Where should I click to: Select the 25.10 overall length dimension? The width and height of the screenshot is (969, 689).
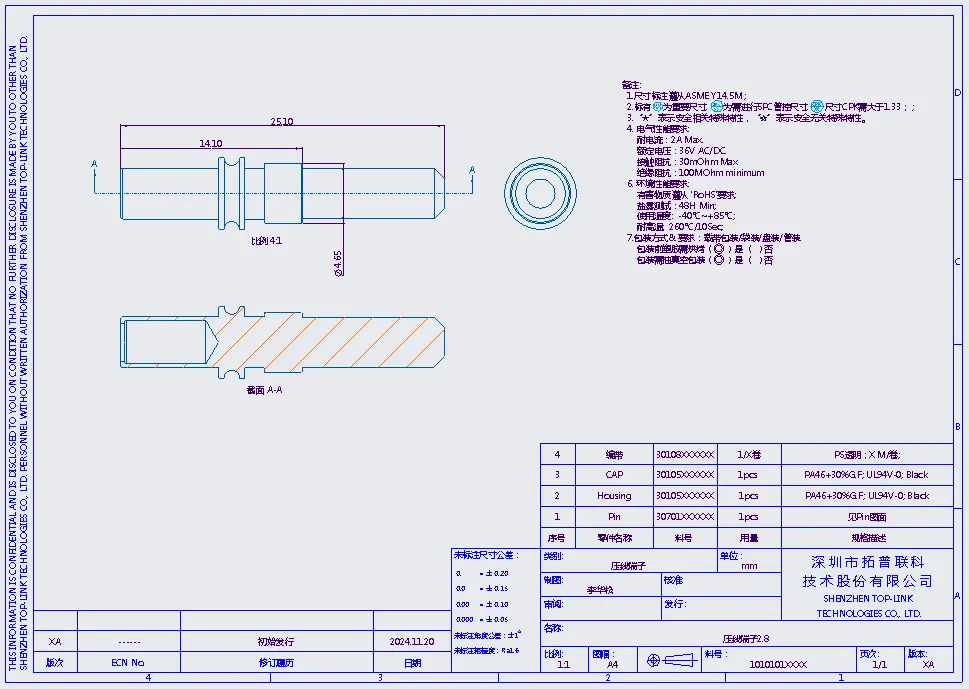281,121
